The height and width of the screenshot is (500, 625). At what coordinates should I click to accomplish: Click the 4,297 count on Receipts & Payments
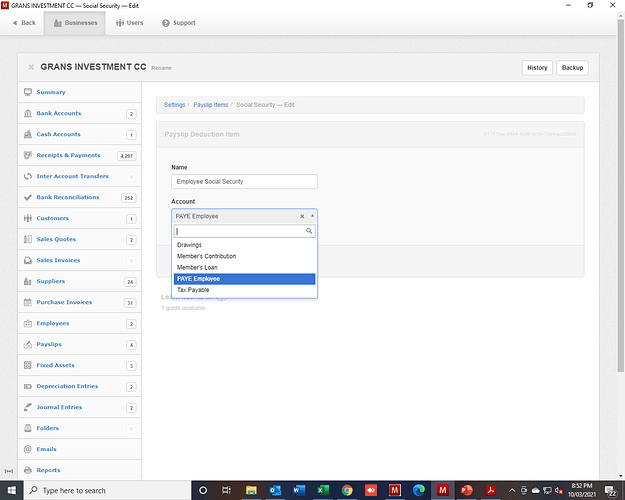pyautogui.click(x=126, y=156)
